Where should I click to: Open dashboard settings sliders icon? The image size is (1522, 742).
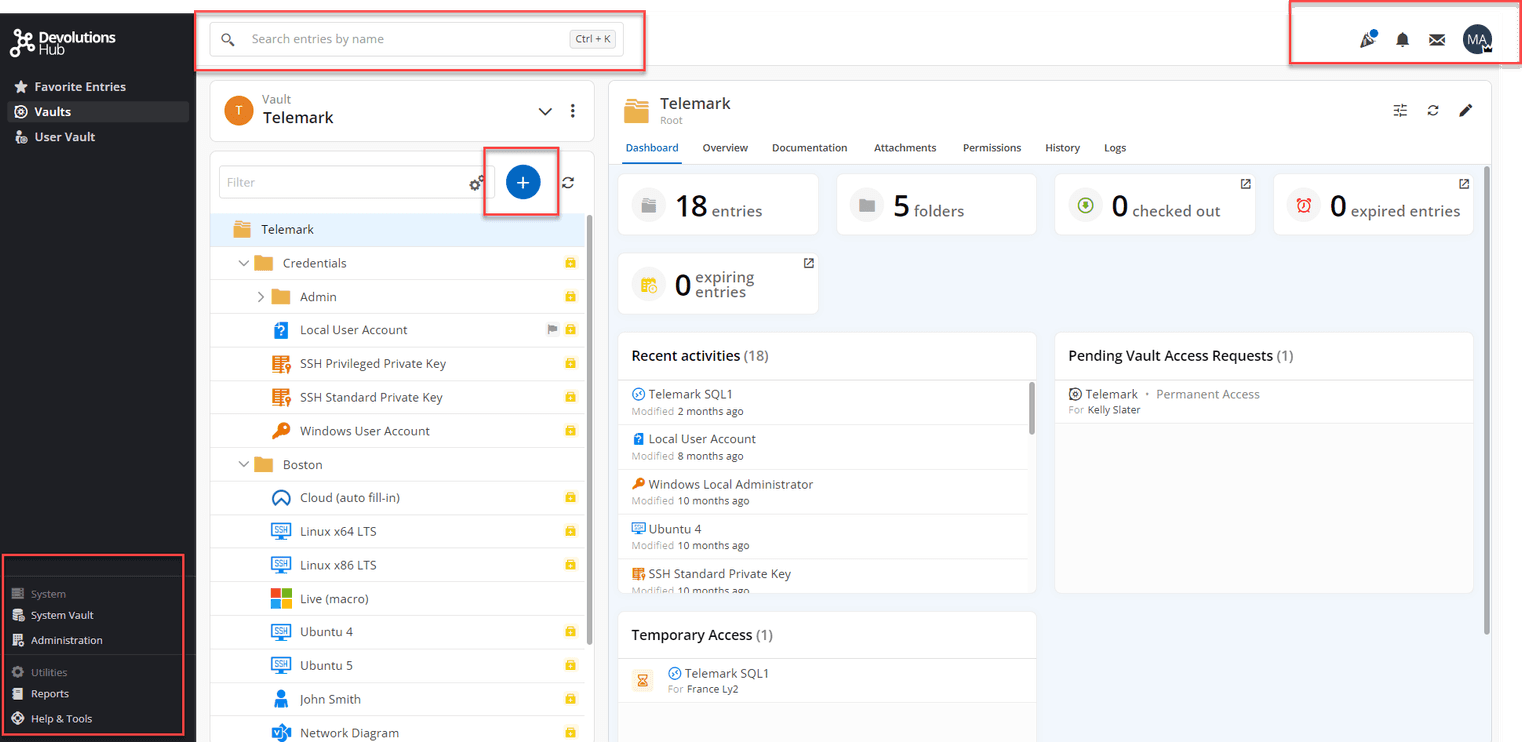coord(1400,110)
